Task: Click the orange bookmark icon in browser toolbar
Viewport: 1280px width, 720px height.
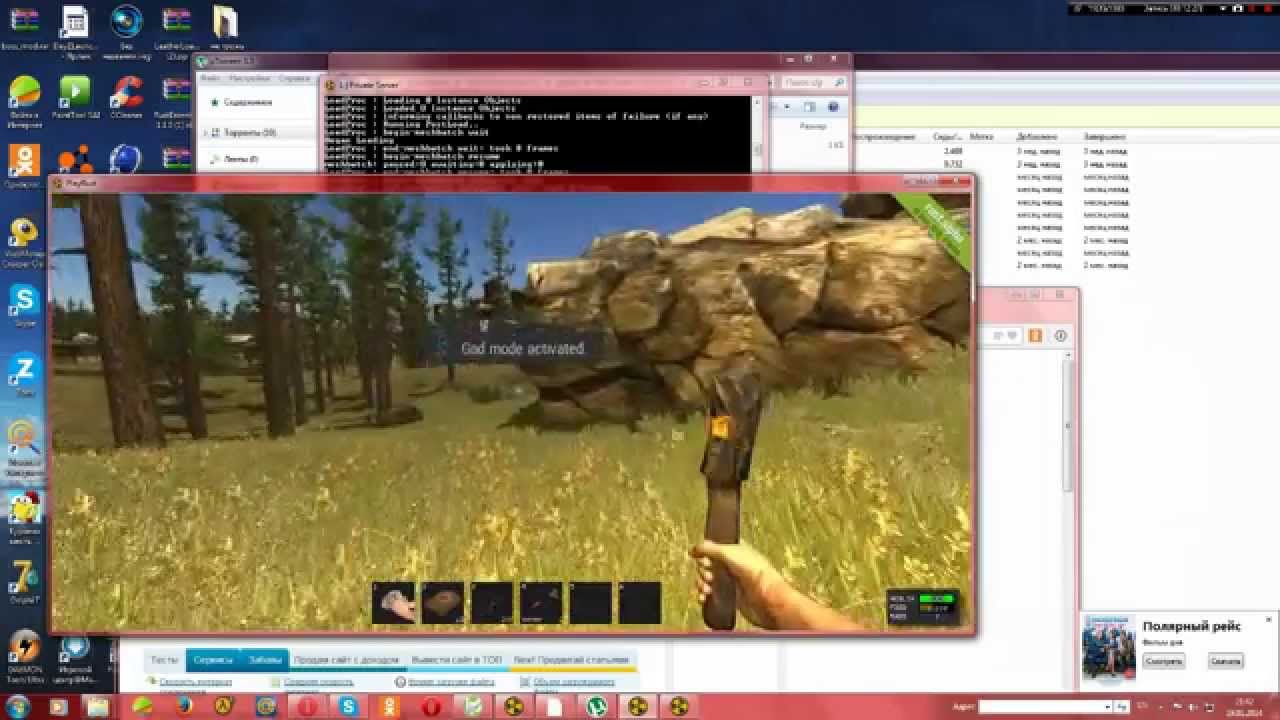Action: point(1035,335)
